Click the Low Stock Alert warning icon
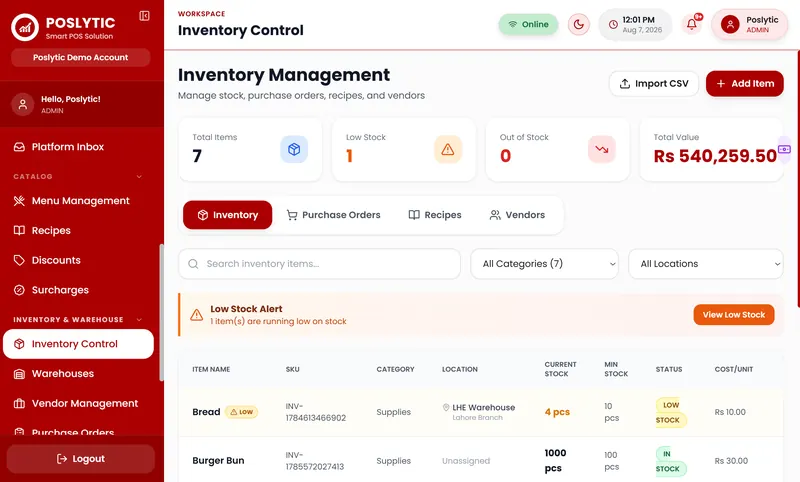 (196, 315)
